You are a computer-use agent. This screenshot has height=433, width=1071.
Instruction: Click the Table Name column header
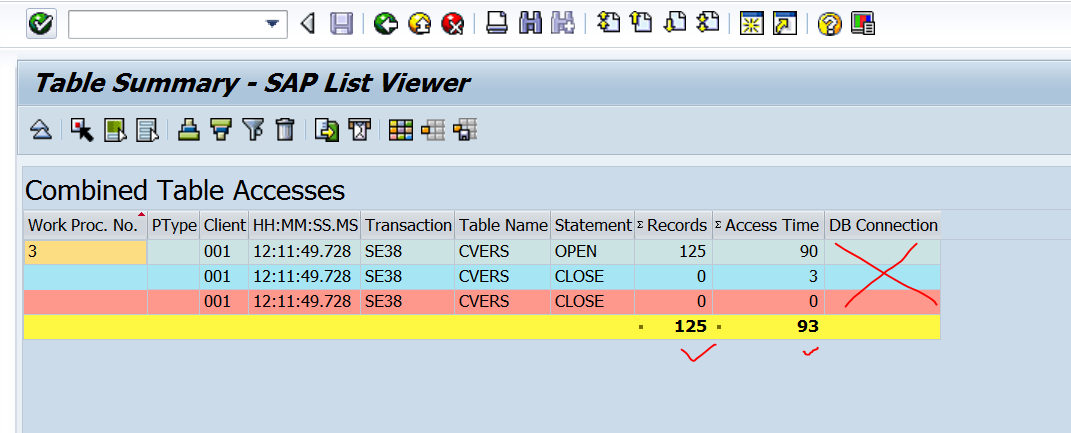503,225
